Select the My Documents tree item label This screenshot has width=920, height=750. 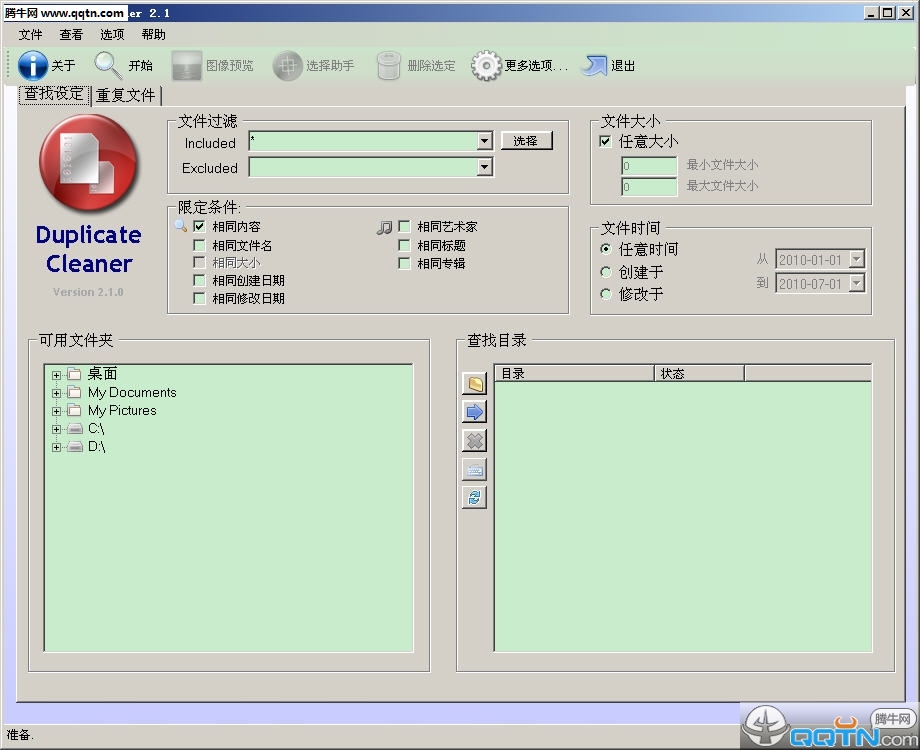point(132,392)
